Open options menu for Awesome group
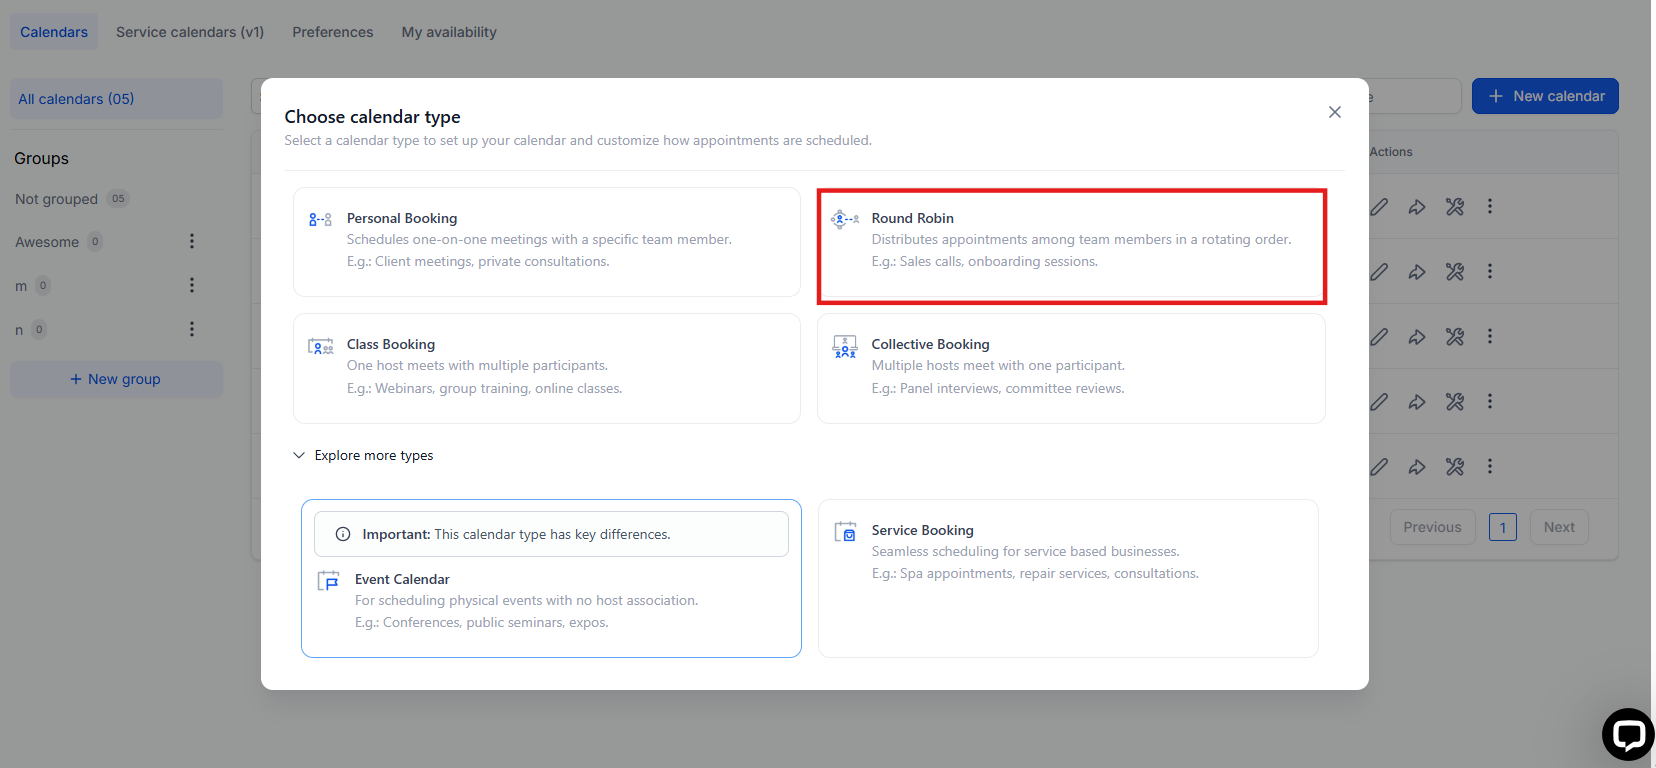Viewport: 1656px width, 768px height. [192, 241]
